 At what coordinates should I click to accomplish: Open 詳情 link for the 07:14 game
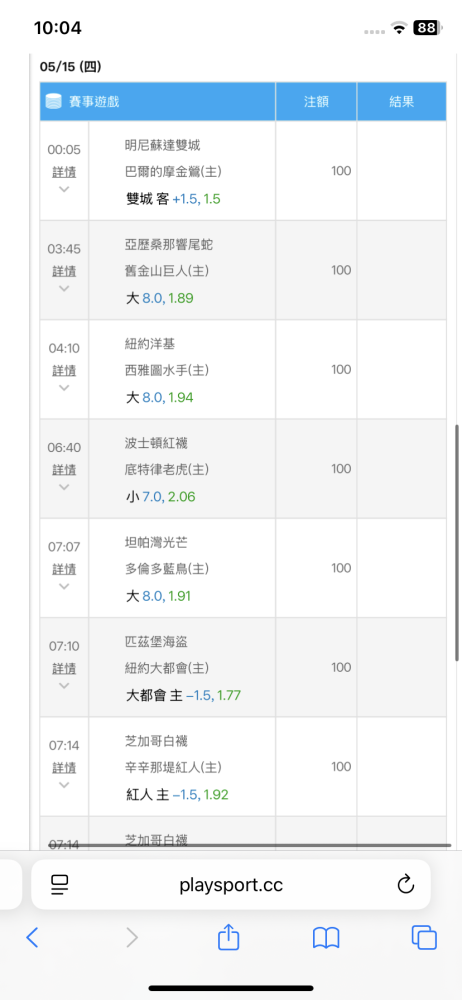click(x=64, y=767)
